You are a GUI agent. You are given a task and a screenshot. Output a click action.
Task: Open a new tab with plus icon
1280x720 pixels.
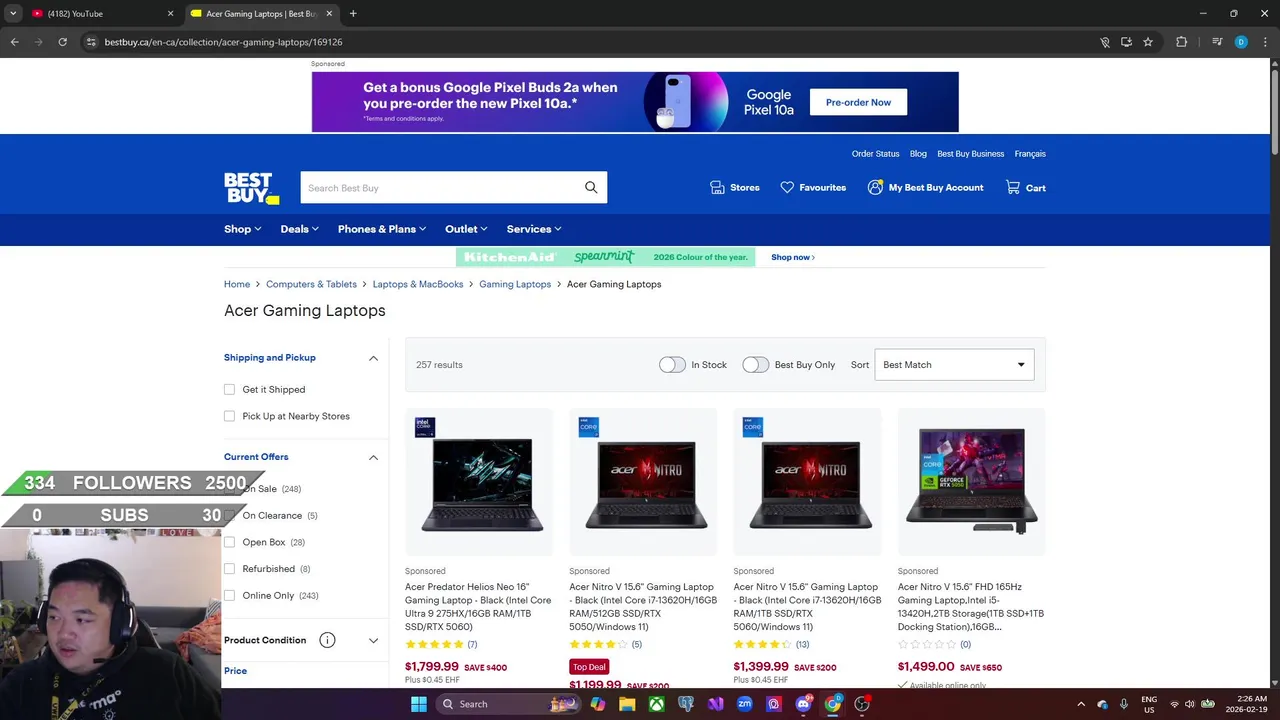click(x=353, y=14)
